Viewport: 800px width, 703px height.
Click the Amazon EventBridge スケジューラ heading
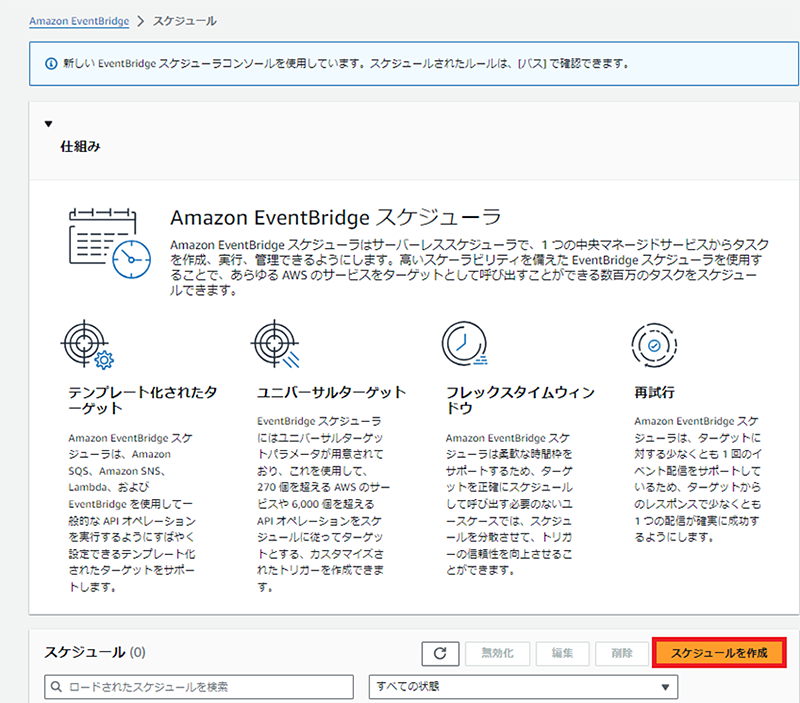336,217
